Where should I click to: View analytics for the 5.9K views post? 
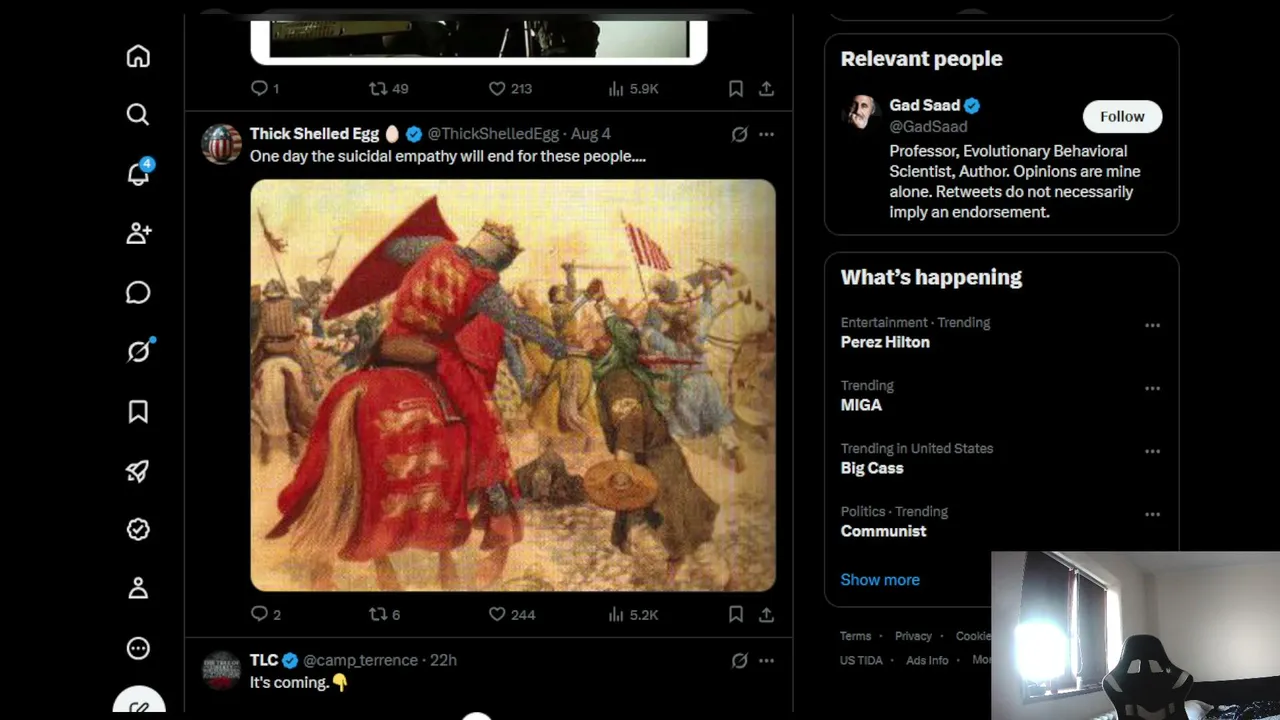click(x=633, y=88)
